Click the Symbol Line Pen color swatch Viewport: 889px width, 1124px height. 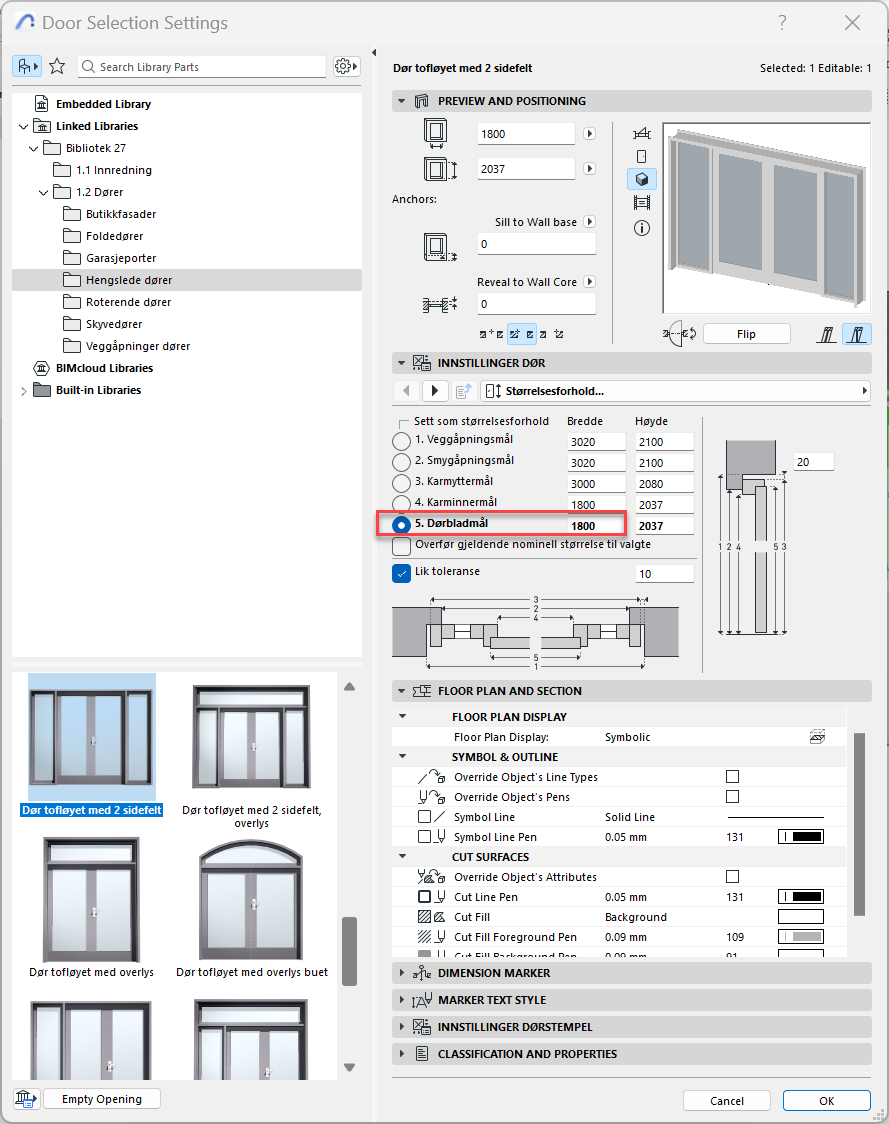click(x=800, y=837)
